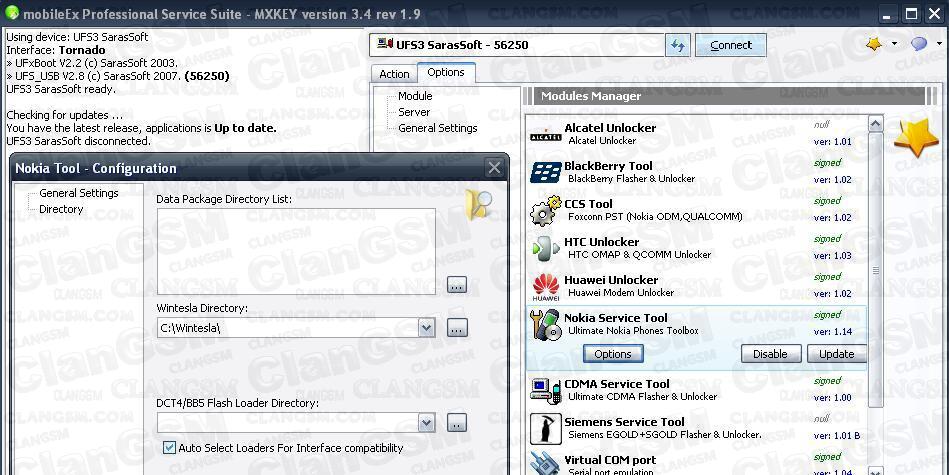Click the refresh device arrows icon

tap(677, 45)
